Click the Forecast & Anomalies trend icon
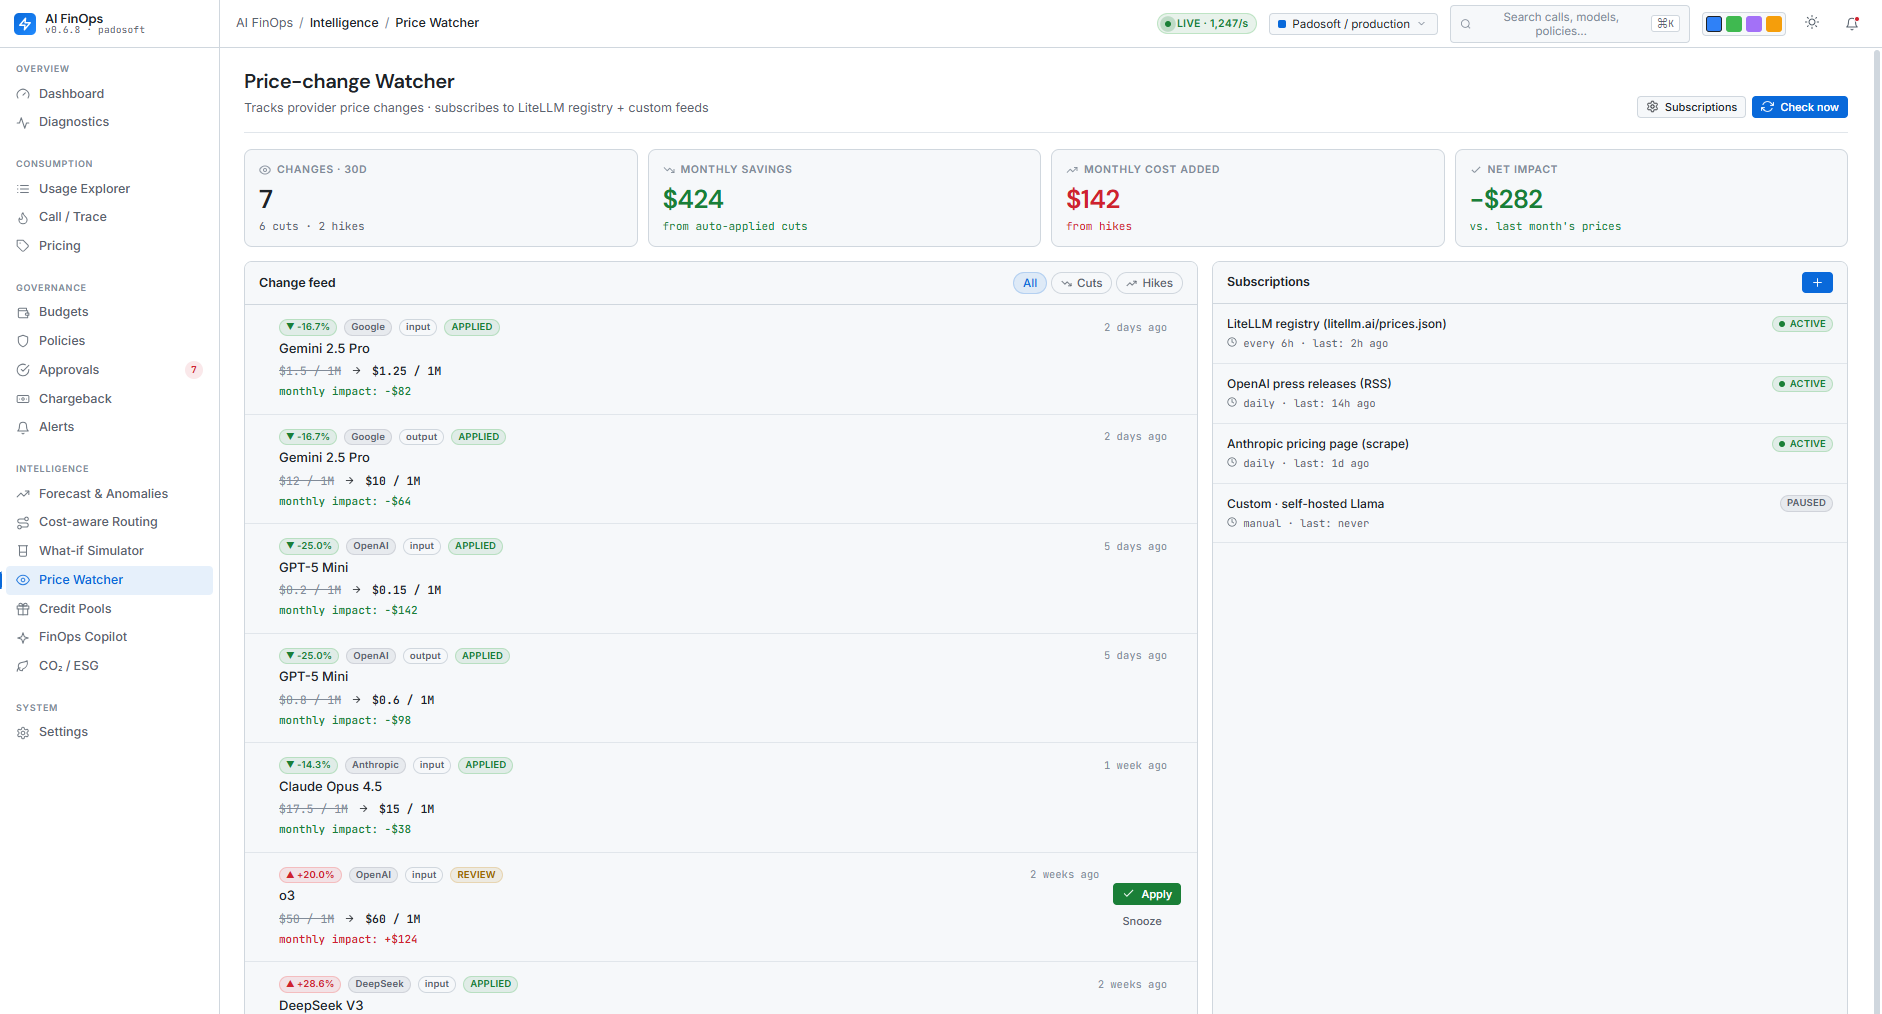The width and height of the screenshot is (1882, 1014). click(23, 494)
